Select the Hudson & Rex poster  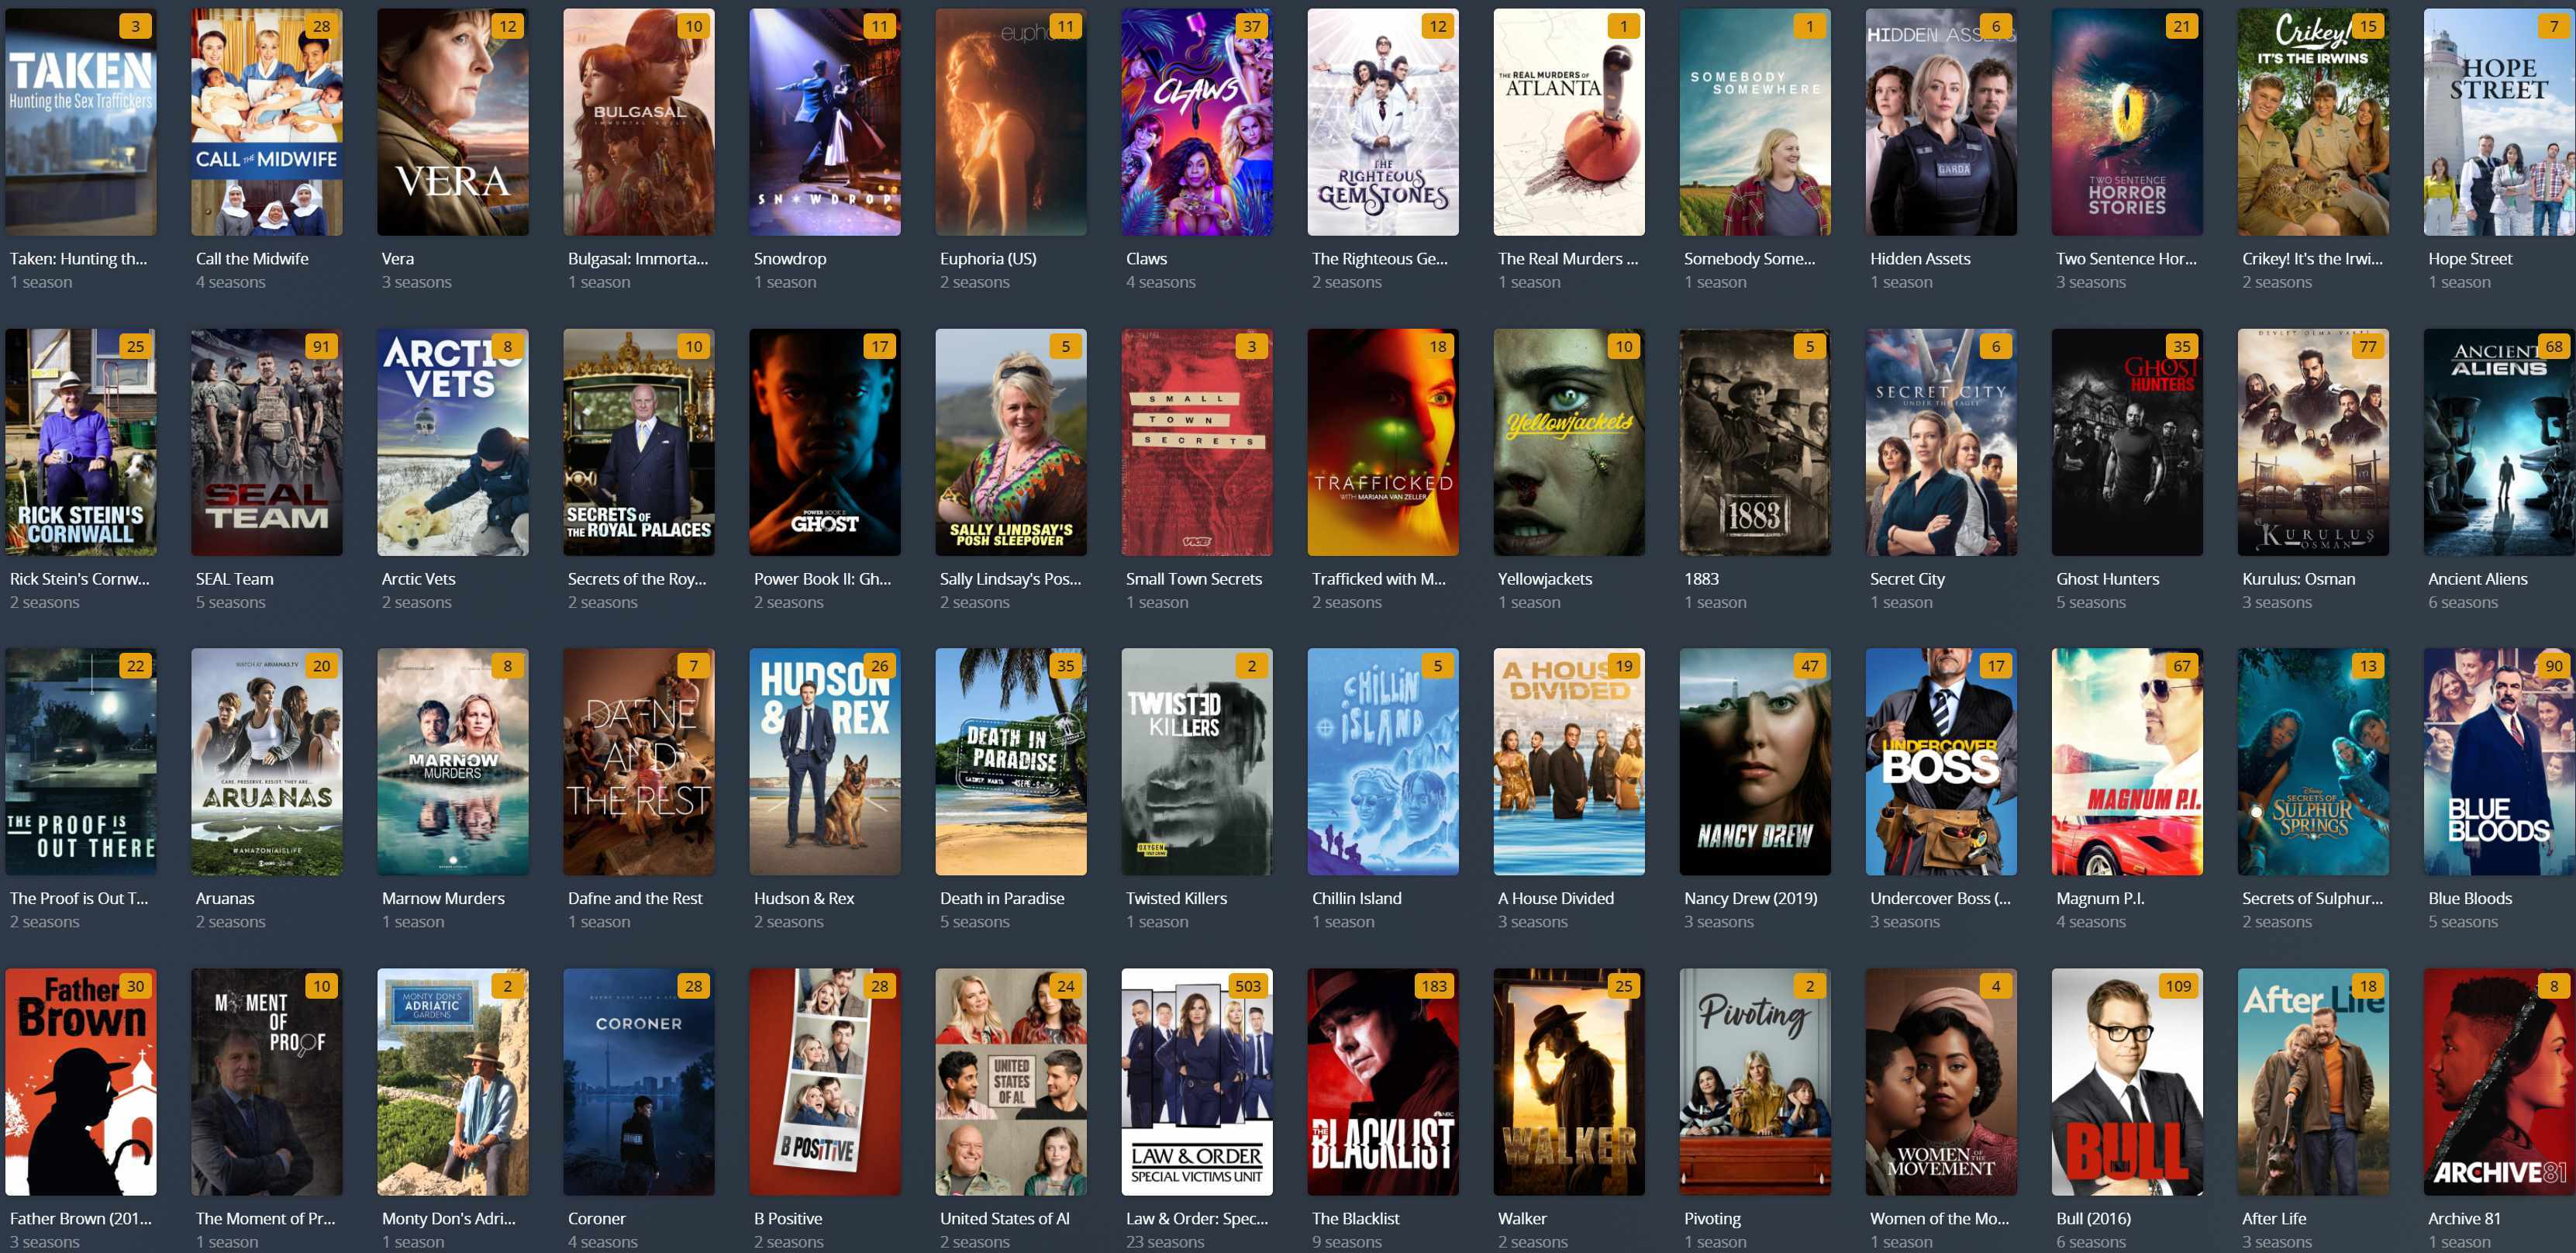tap(824, 762)
